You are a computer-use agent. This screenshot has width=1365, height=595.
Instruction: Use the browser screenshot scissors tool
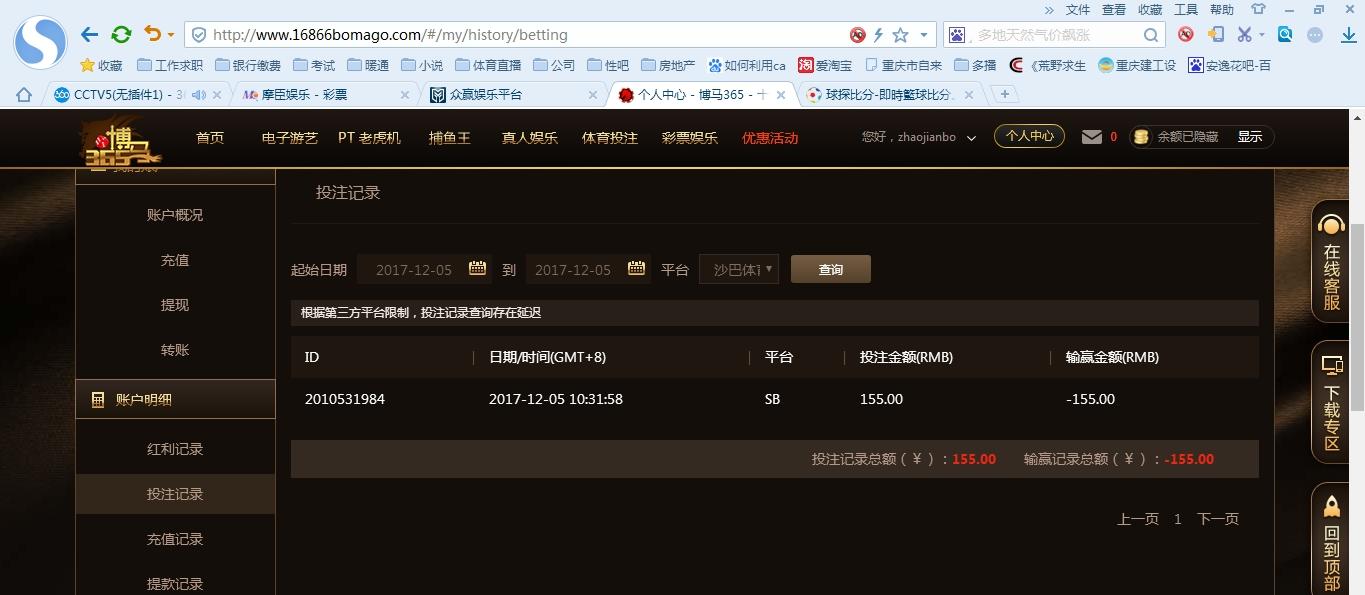coord(1244,34)
